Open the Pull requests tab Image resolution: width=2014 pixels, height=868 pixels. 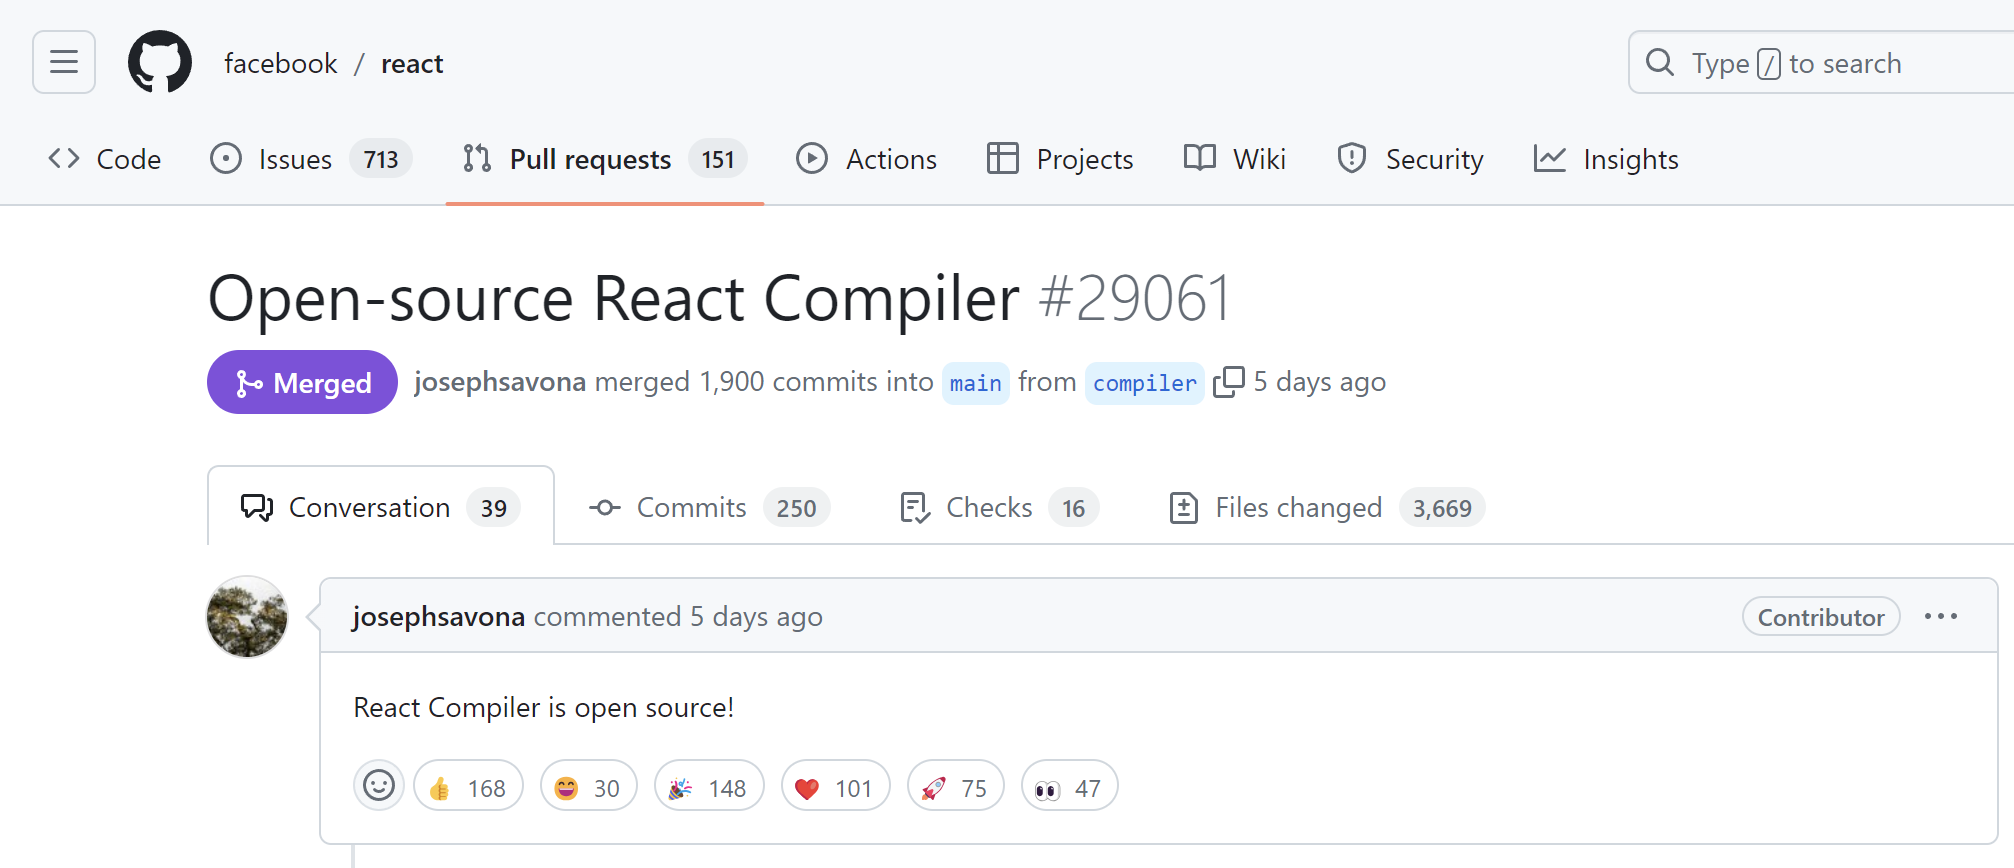pos(604,159)
